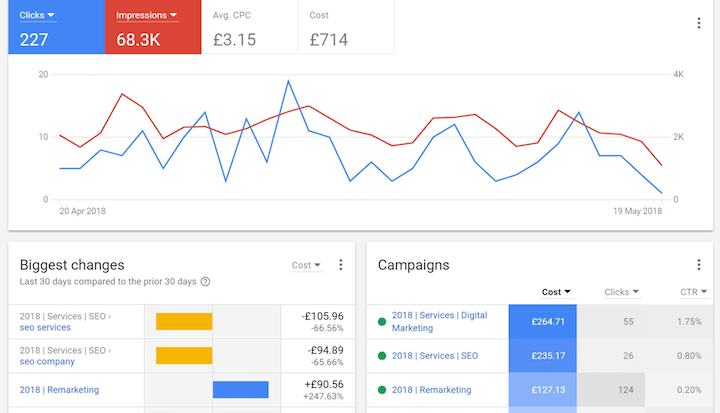
Task: Click the green status dot for Services SEO campaign
Action: 381,353
